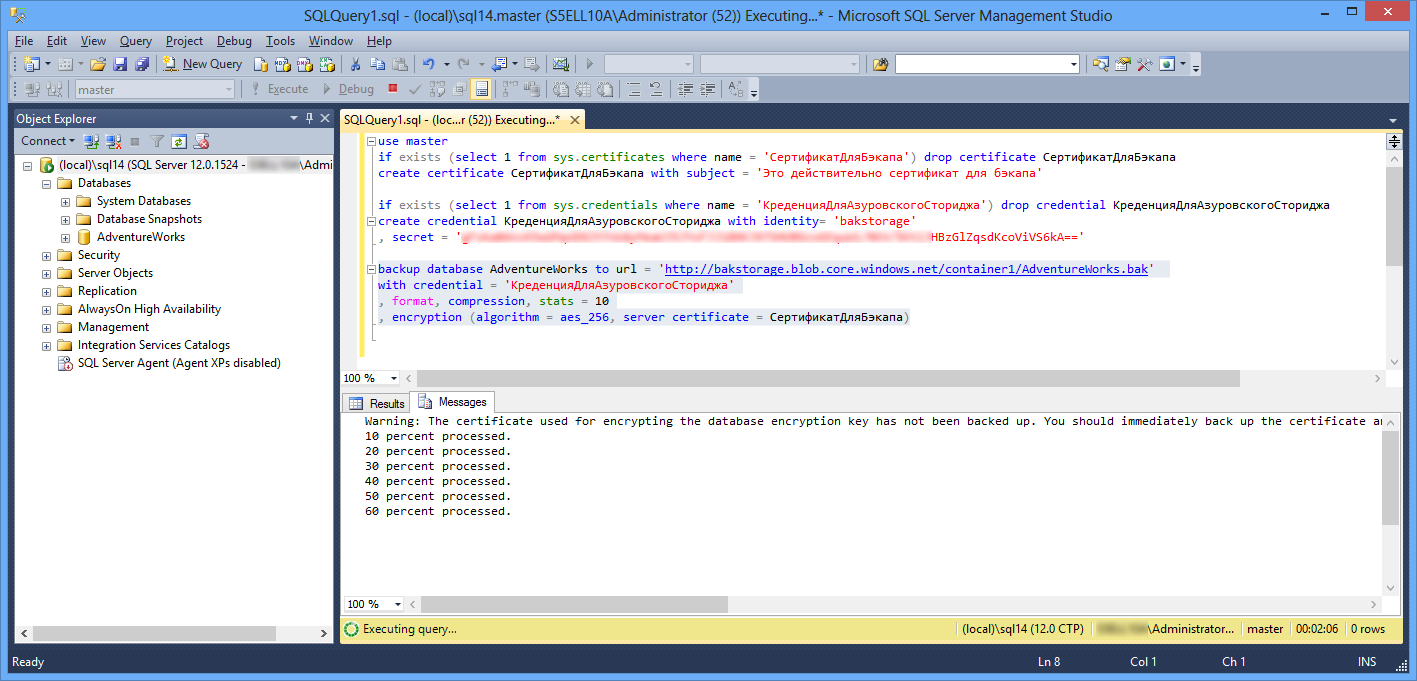Click the Activity Monitor icon
The width and height of the screenshot is (1417, 681).
[560, 64]
